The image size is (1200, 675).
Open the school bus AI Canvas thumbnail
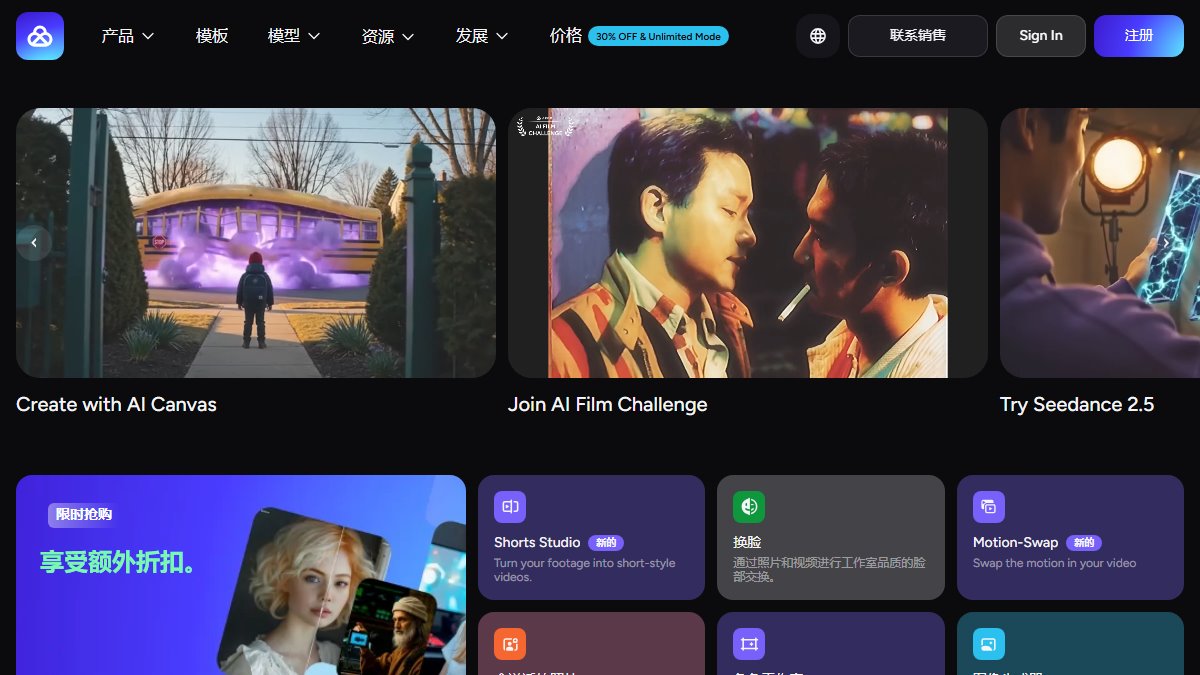coord(256,243)
